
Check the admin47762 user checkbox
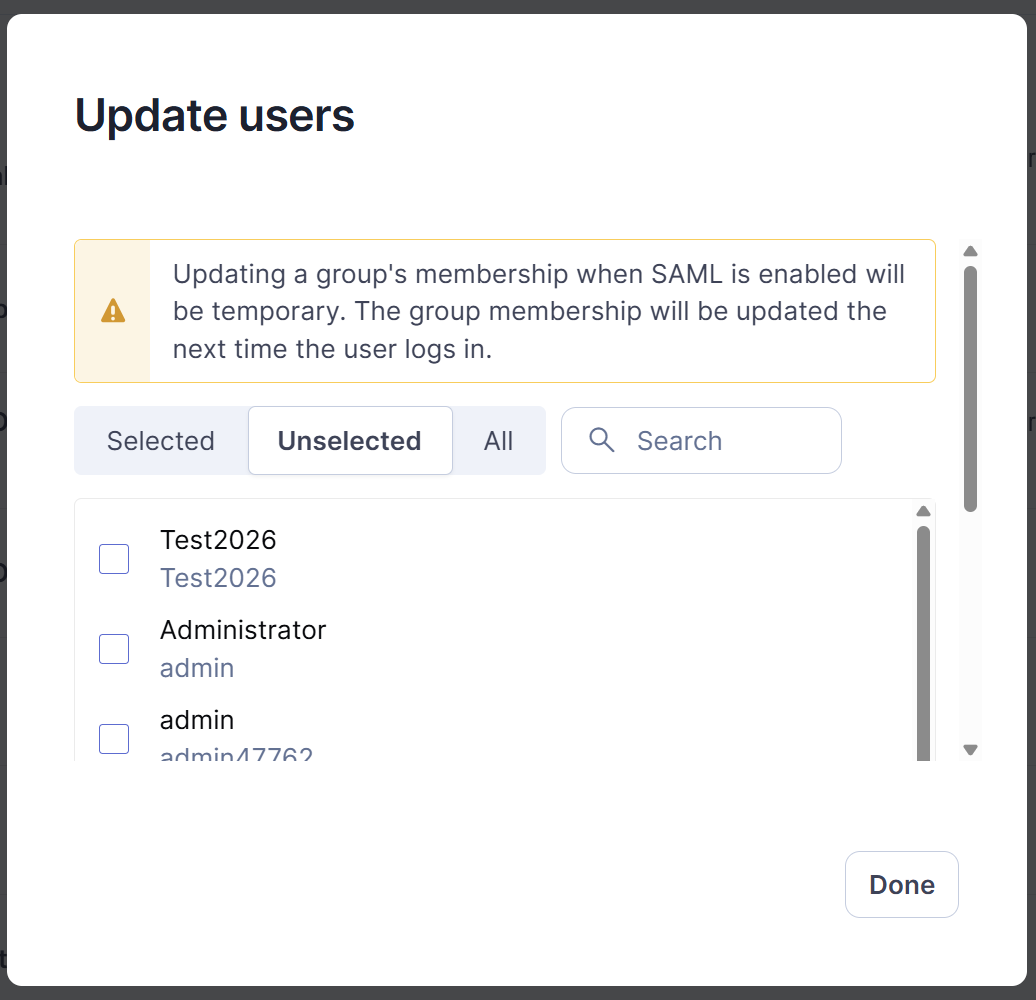click(114, 738)
